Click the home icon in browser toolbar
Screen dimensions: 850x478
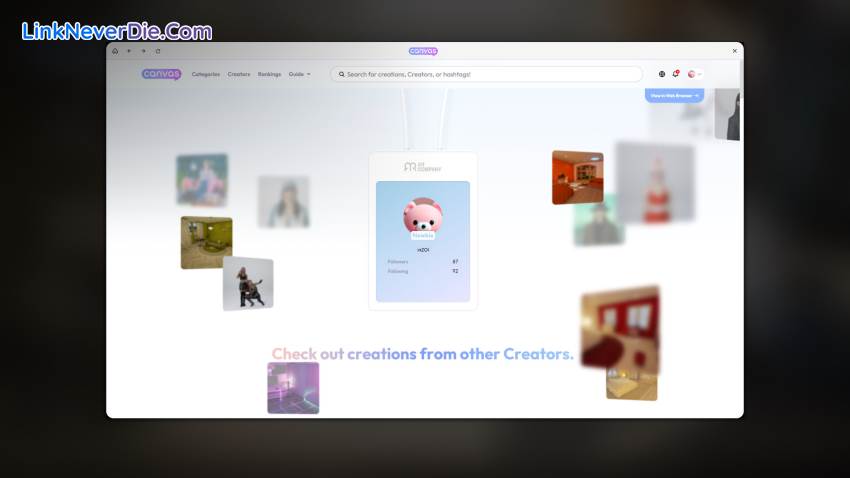coord(115,51)
